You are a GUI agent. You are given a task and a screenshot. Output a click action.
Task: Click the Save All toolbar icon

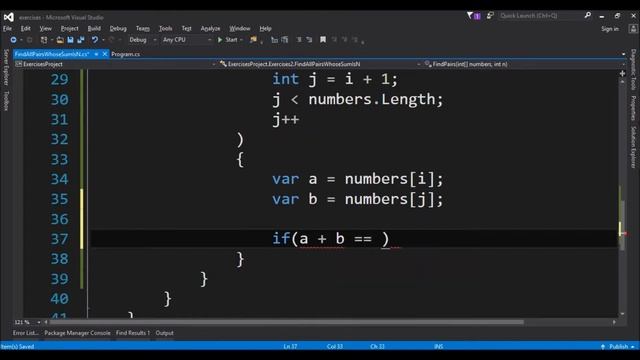pyautogui.click(x=81, y=40)
